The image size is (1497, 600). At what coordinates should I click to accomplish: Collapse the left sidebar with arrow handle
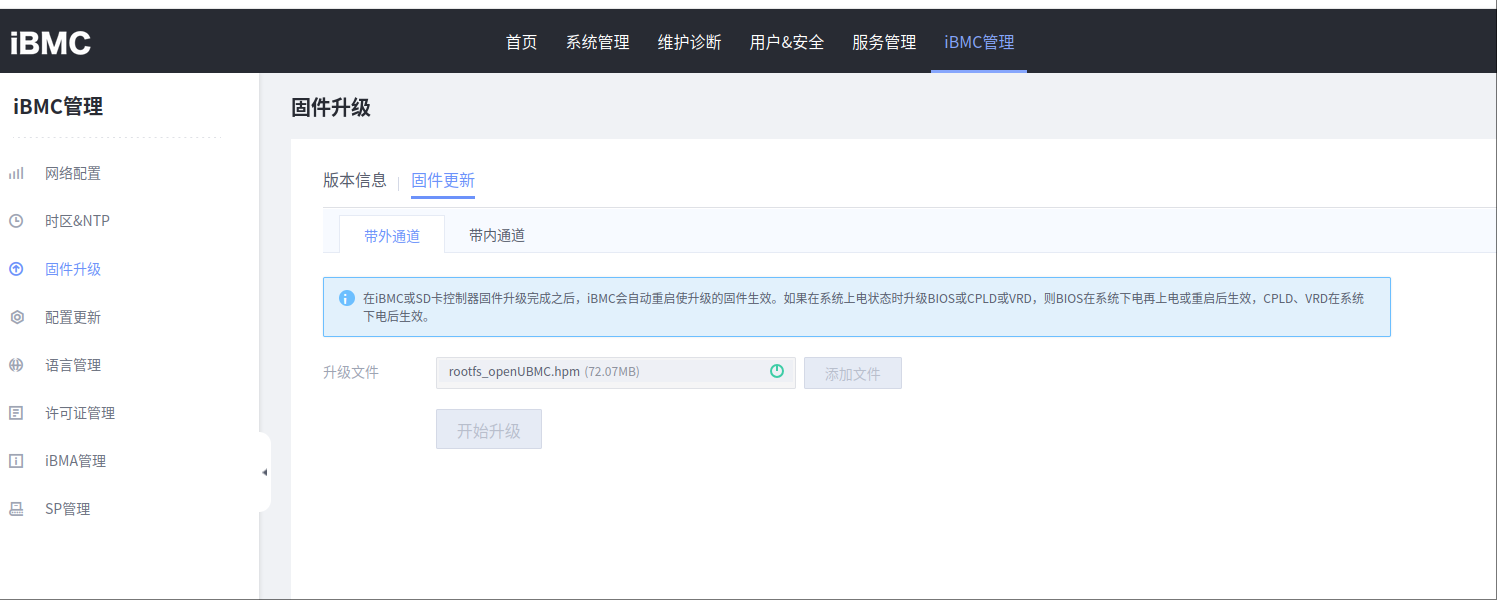[x=264, y=472]
